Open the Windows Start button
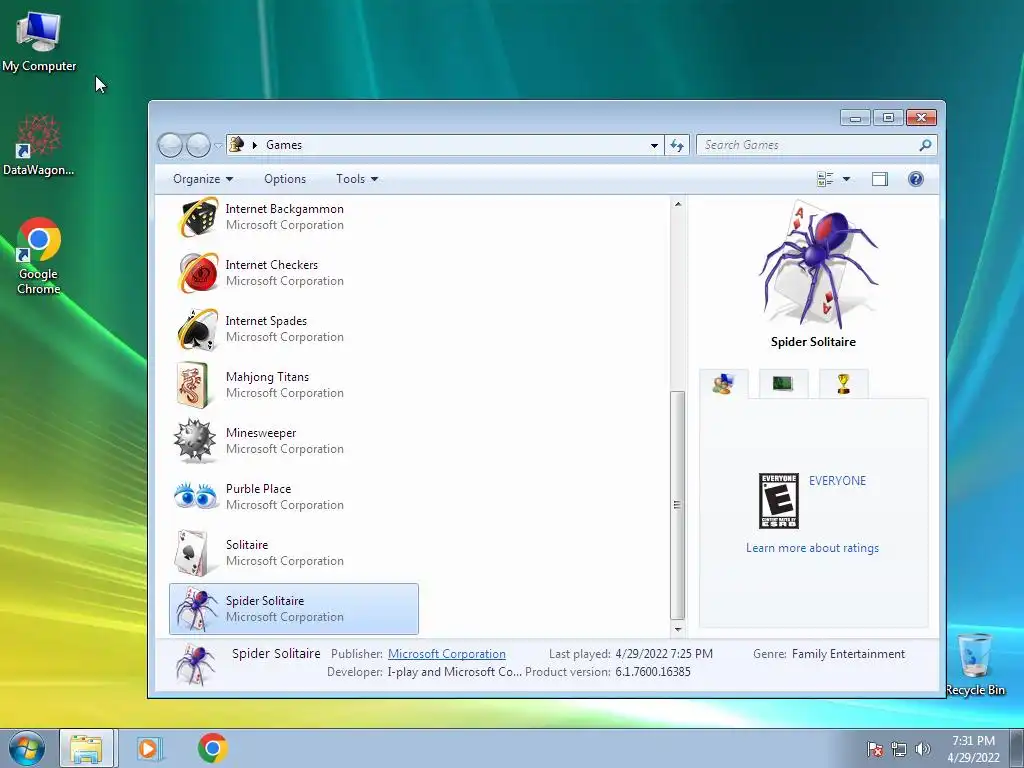Image resolution: width=1024 pixels, height=768 pixels. pos(26,748)
